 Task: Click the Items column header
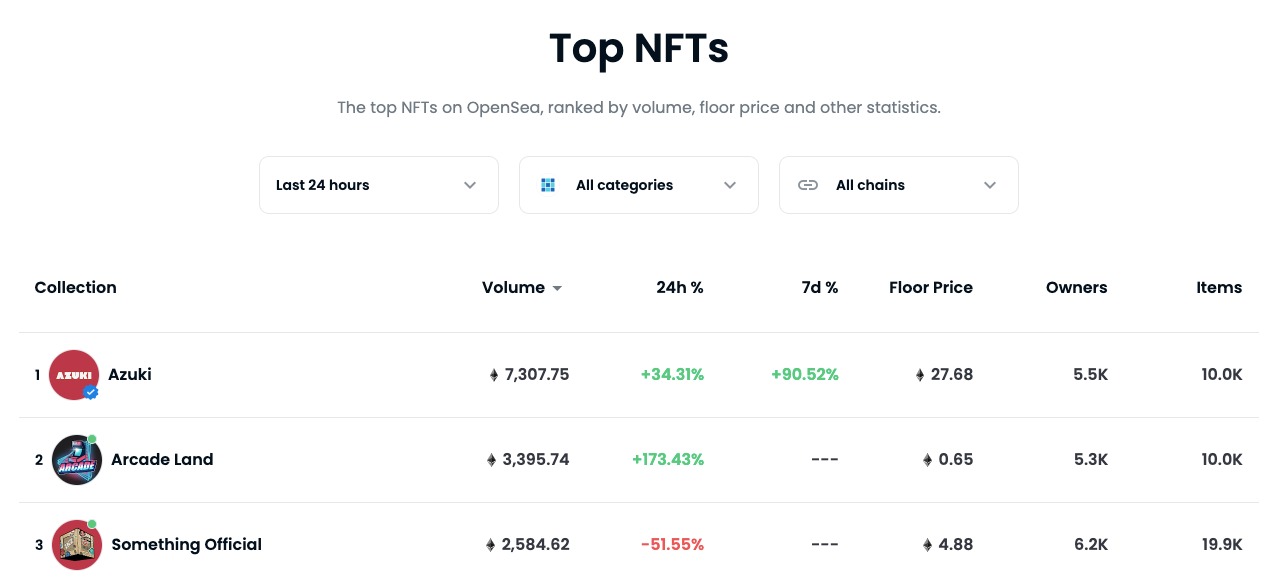pos(1219,288)
